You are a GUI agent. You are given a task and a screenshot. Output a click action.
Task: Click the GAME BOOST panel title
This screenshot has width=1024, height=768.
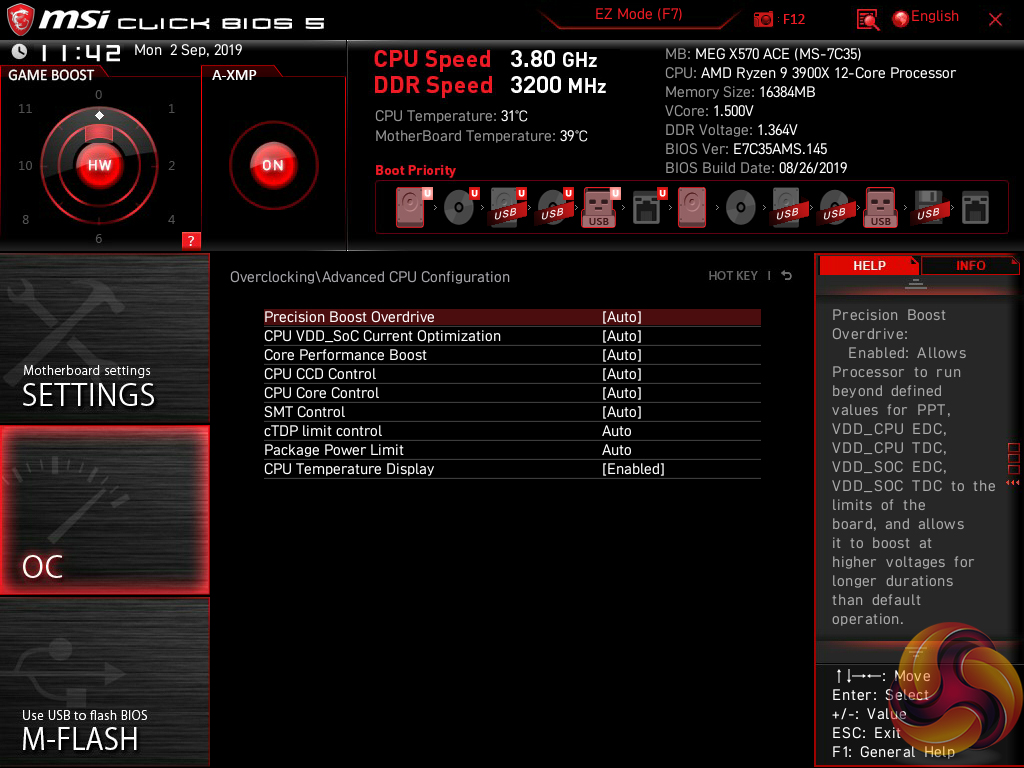coord(51,75)
